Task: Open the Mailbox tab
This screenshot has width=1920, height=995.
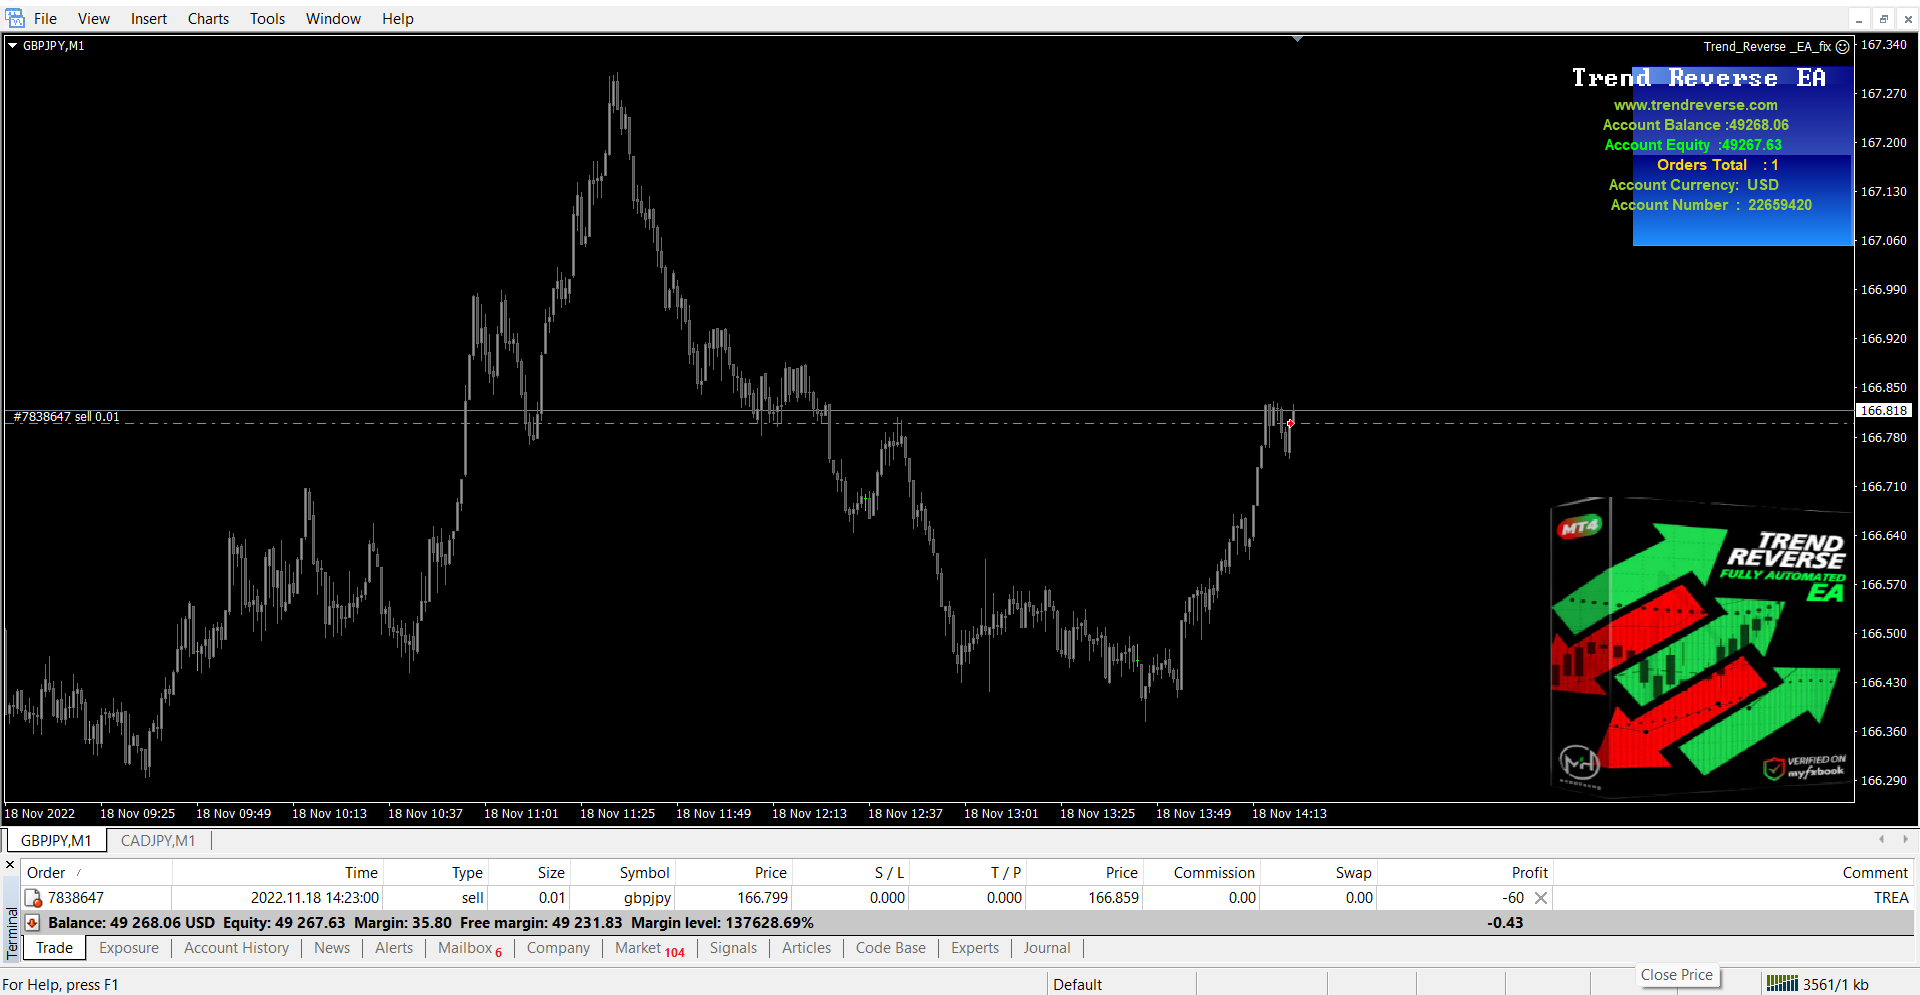Action: click(469, 948)
